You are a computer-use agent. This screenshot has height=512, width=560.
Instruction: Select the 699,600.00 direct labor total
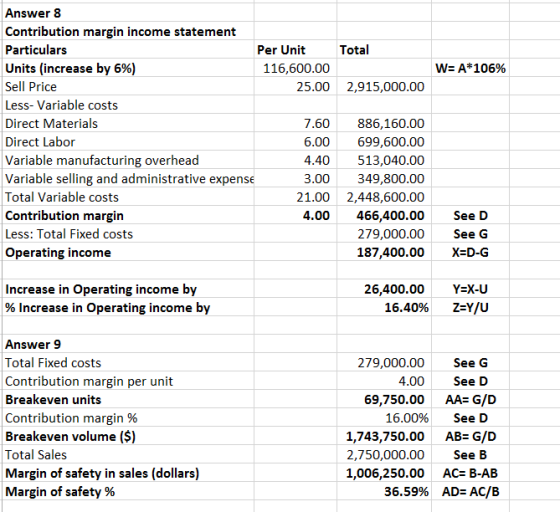tap(391, 142)
